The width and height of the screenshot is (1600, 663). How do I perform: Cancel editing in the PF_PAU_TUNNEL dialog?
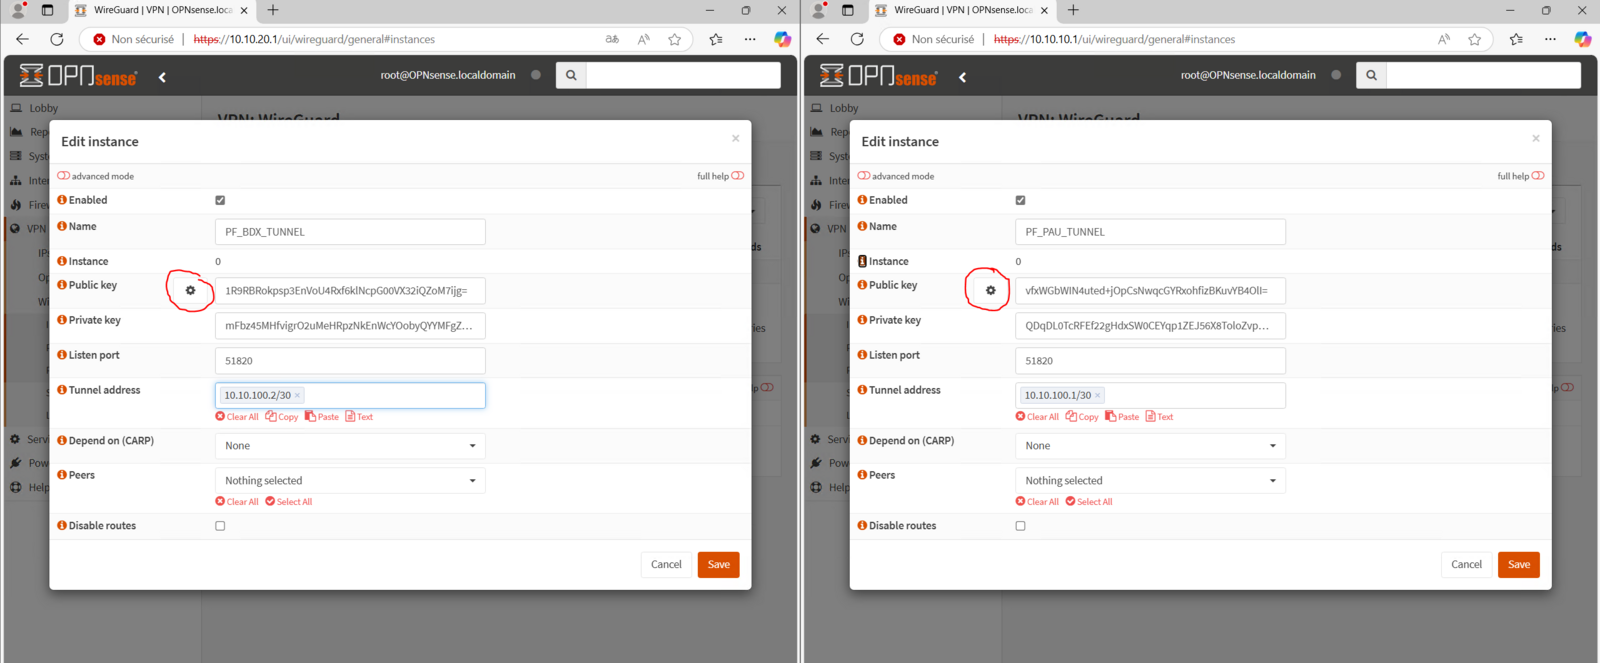pos(1466,565)
